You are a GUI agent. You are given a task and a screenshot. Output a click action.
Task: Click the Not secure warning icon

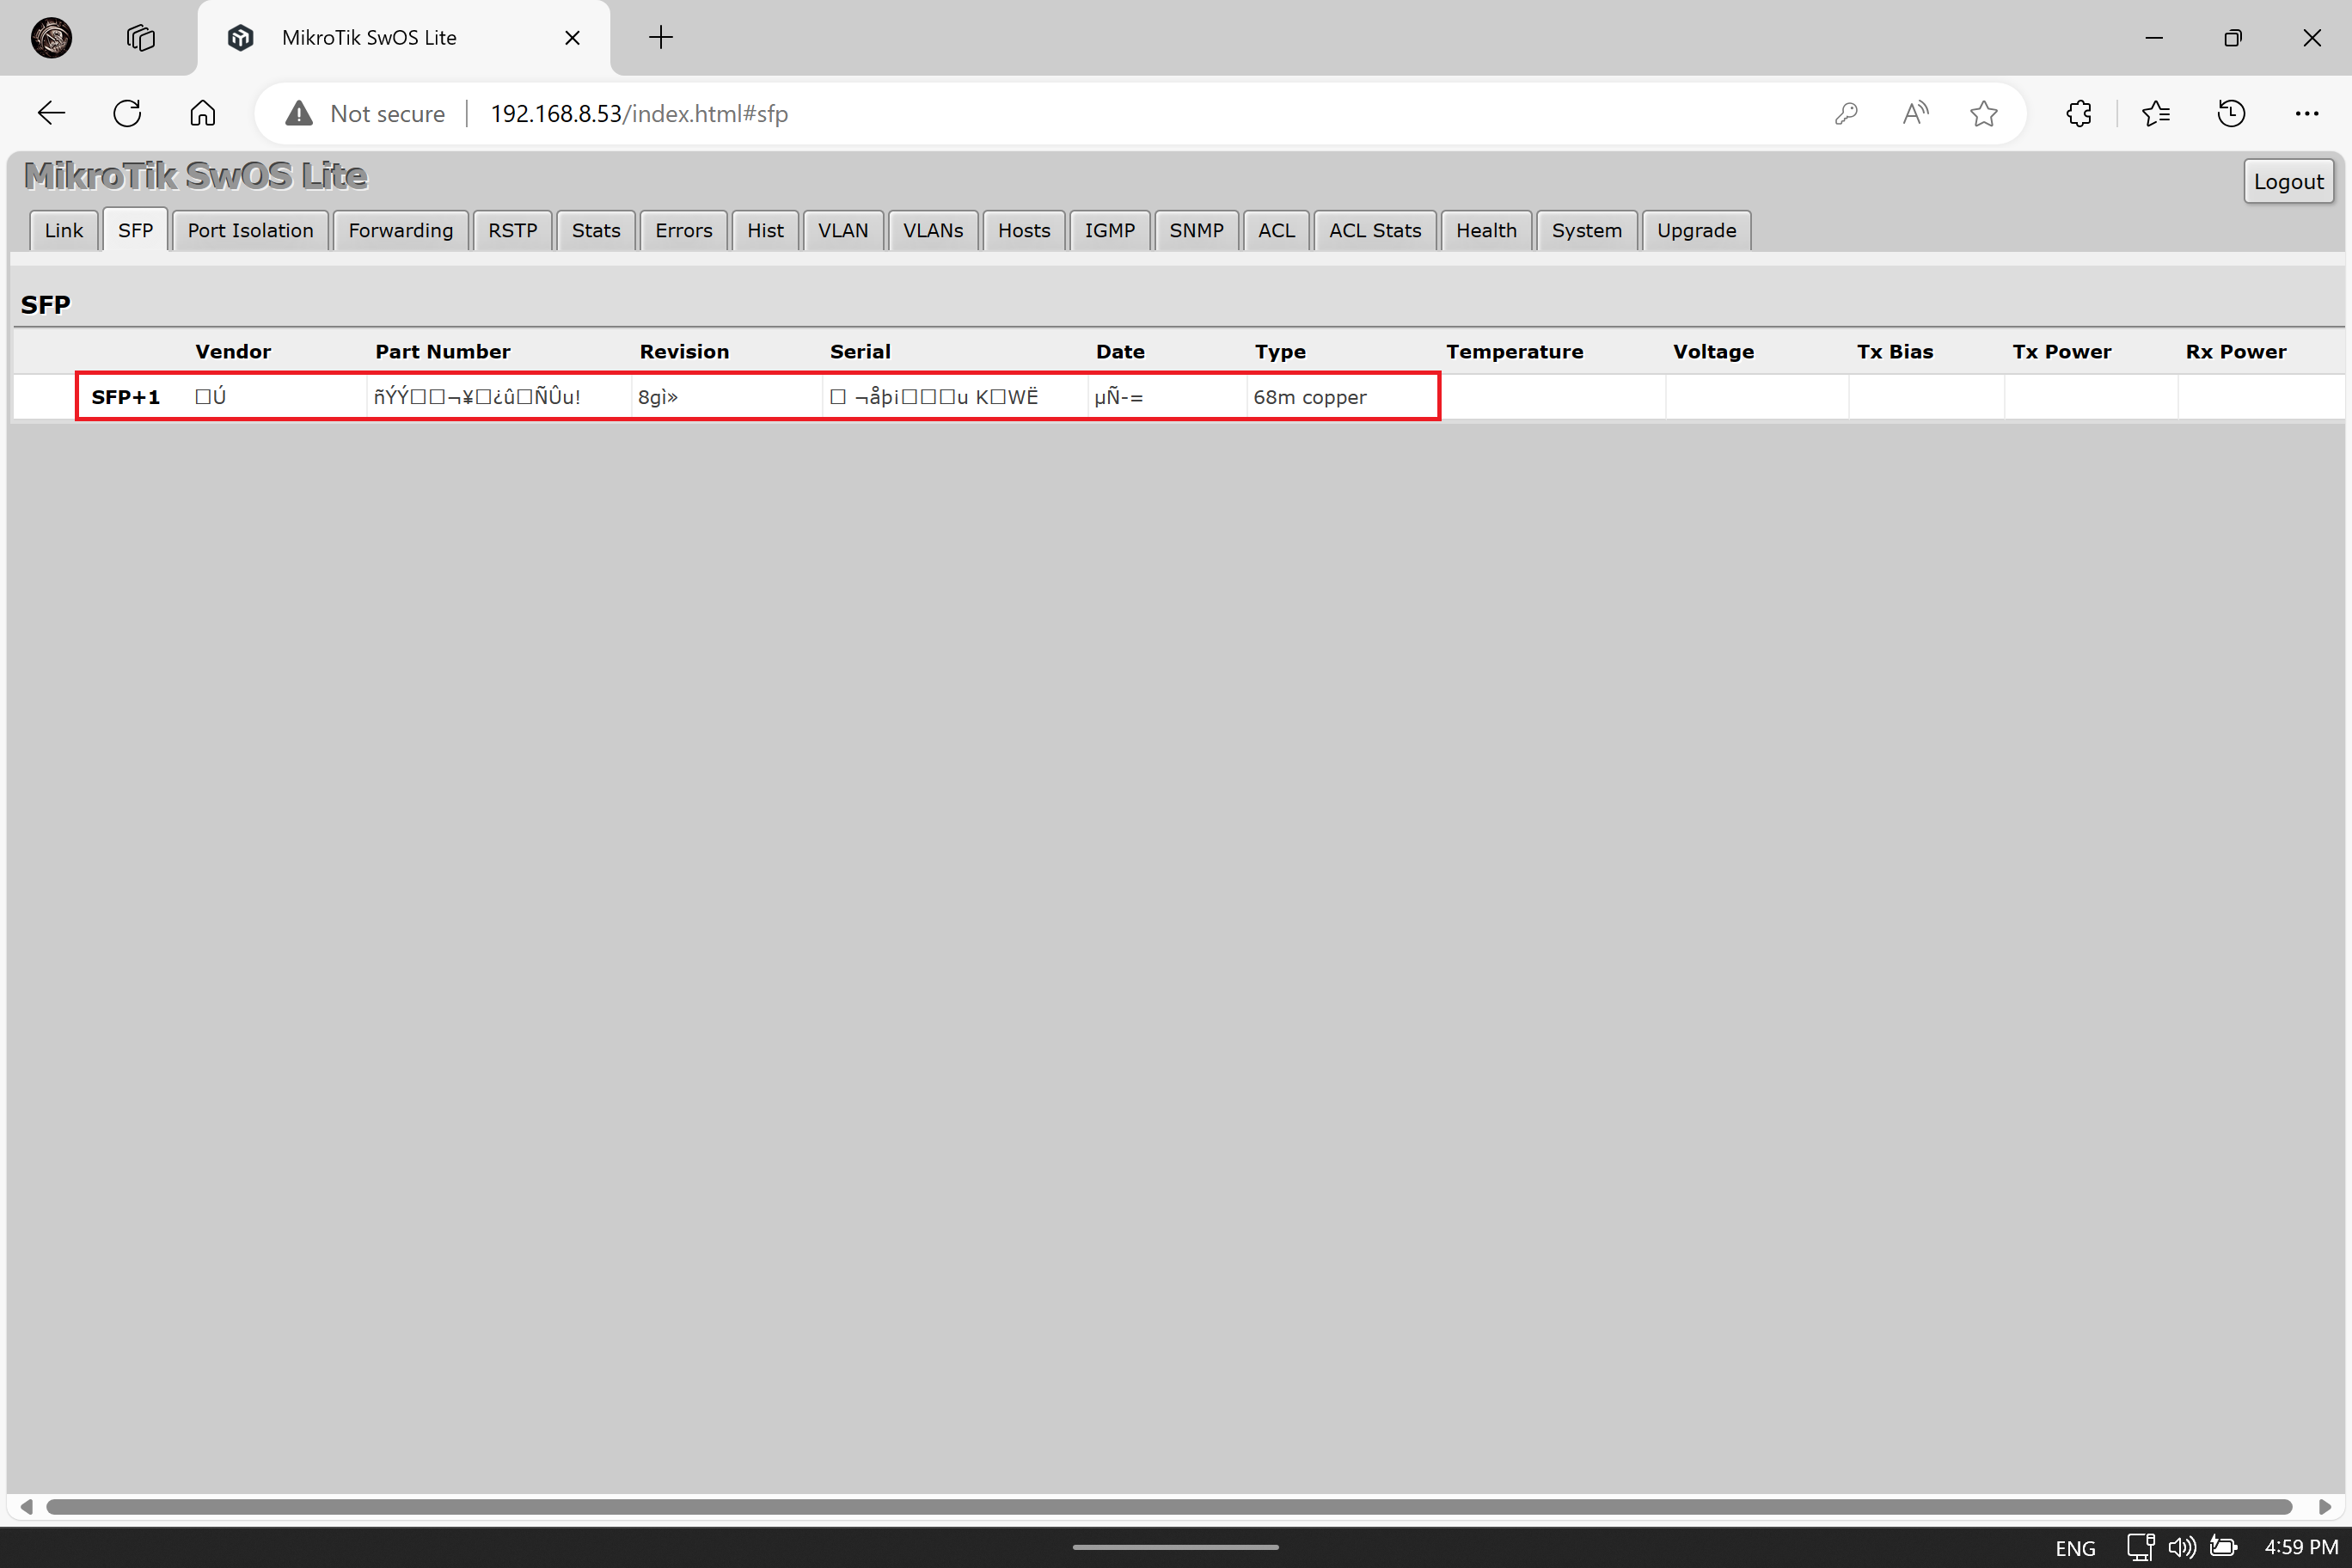point(299,114)
